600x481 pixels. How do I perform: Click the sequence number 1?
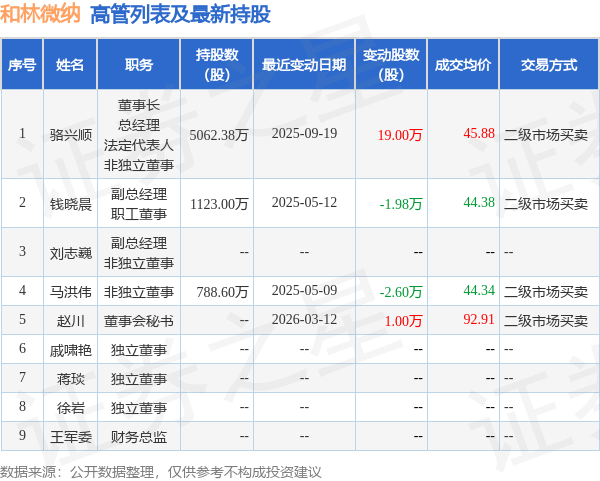(22, 134)
